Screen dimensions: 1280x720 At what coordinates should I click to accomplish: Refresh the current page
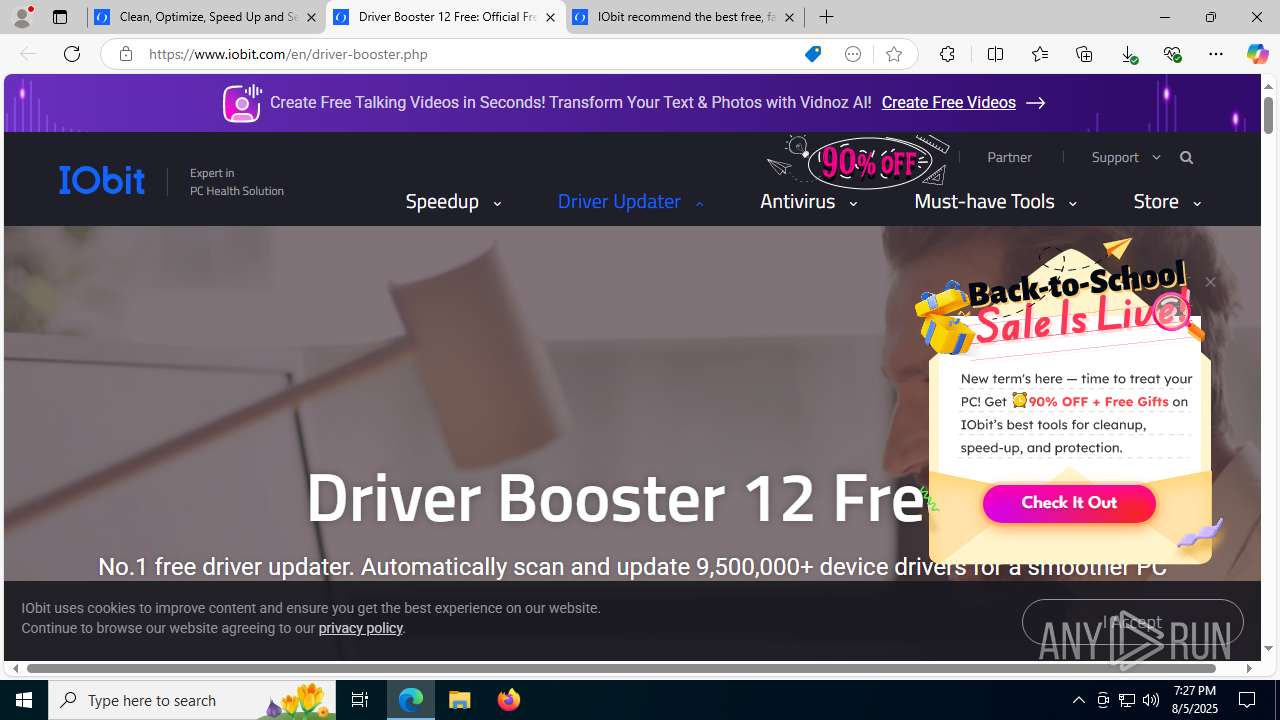tap(72, 54)
